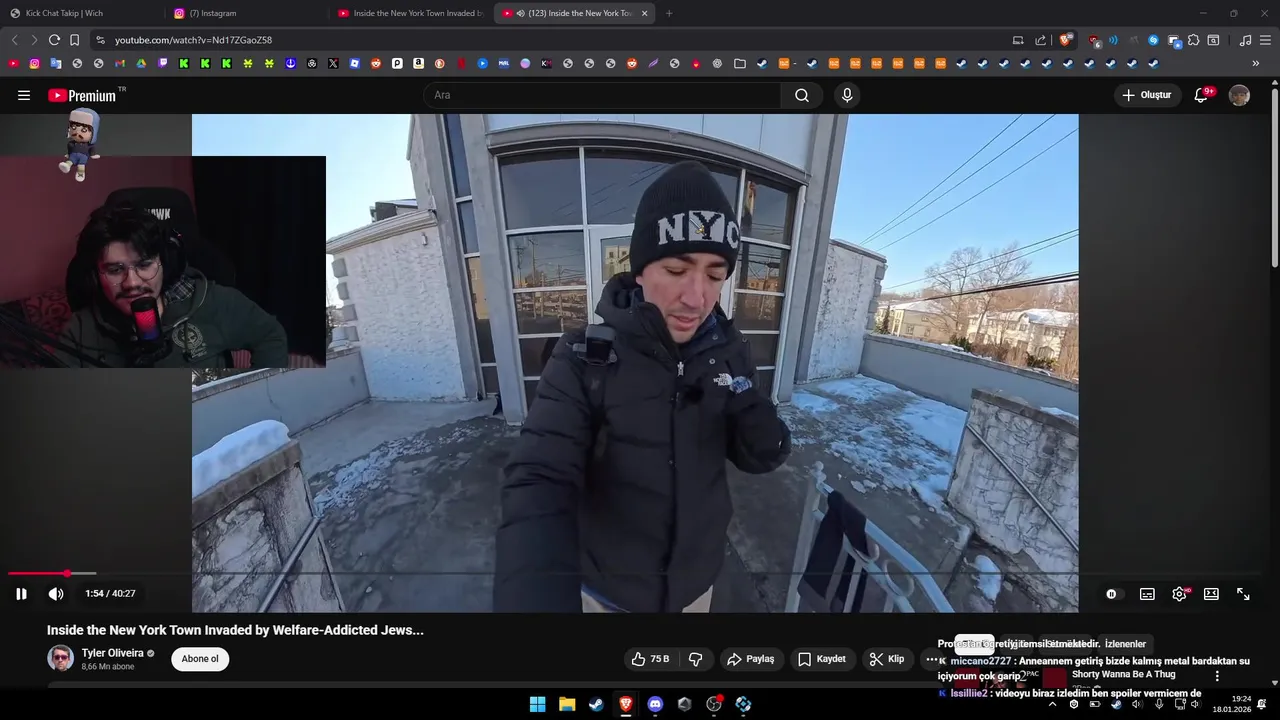The height and width of the screenshot is (720, 1280).
Task: Show hidden system tray icons
Action: click(1052, 704)
